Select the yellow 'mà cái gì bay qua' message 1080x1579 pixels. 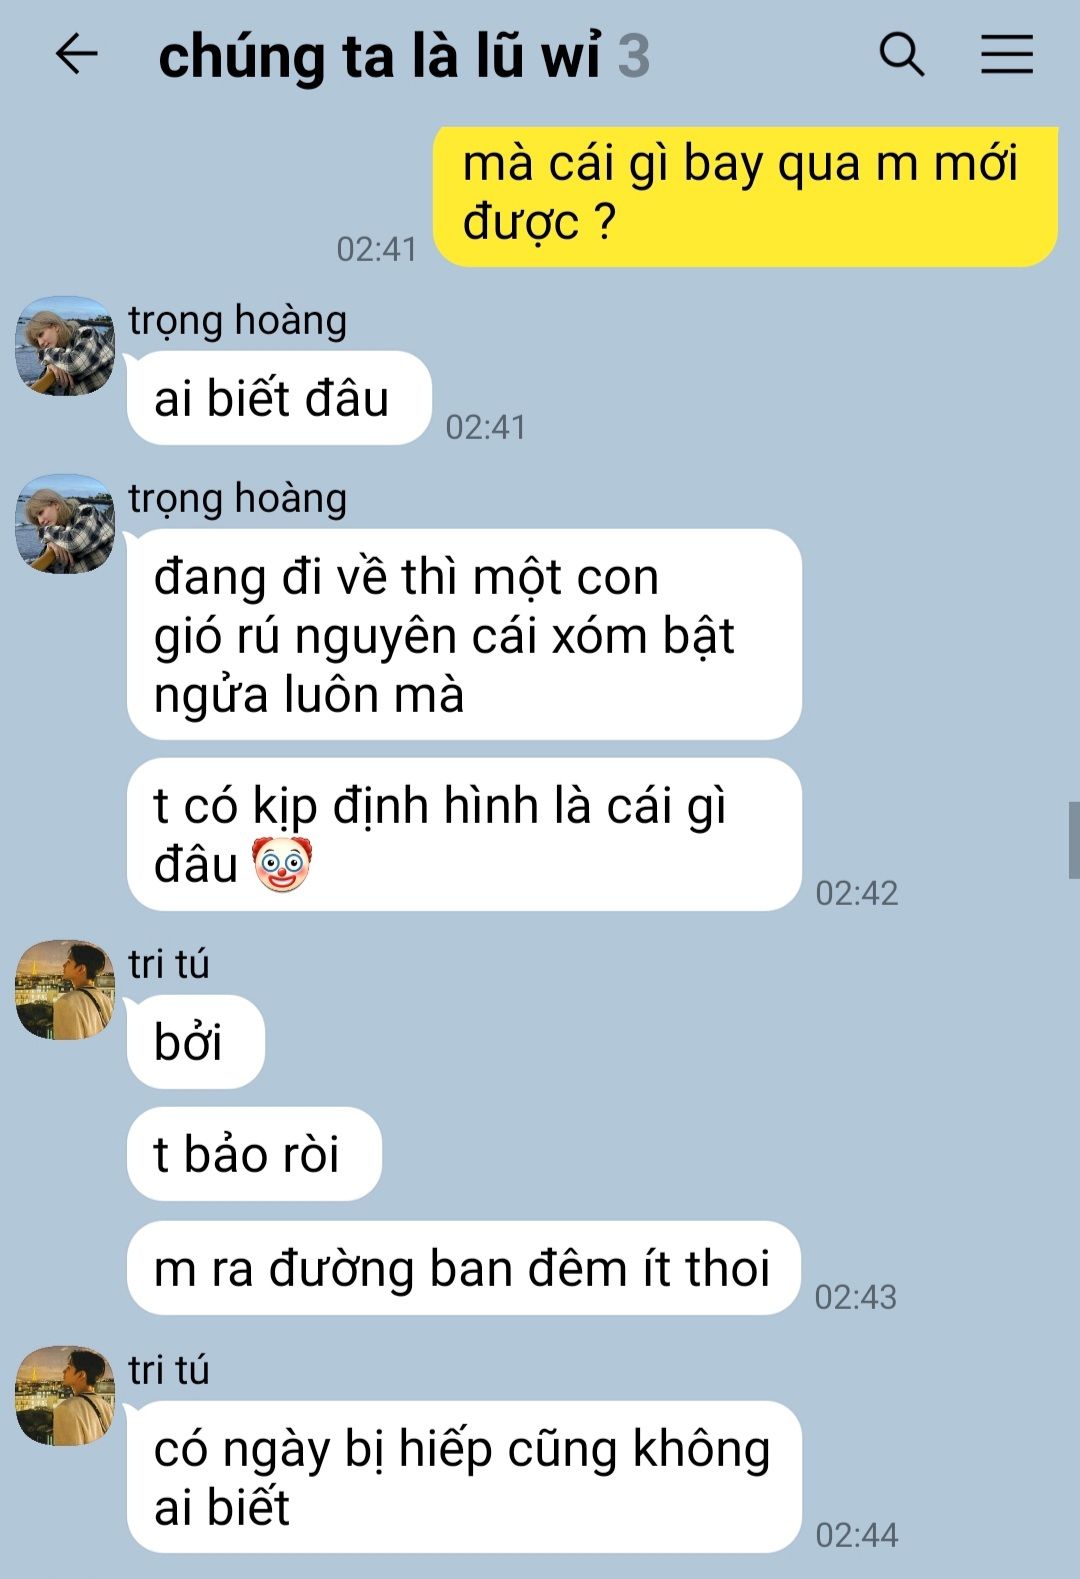pyautogui.click(x=746, y=196)
